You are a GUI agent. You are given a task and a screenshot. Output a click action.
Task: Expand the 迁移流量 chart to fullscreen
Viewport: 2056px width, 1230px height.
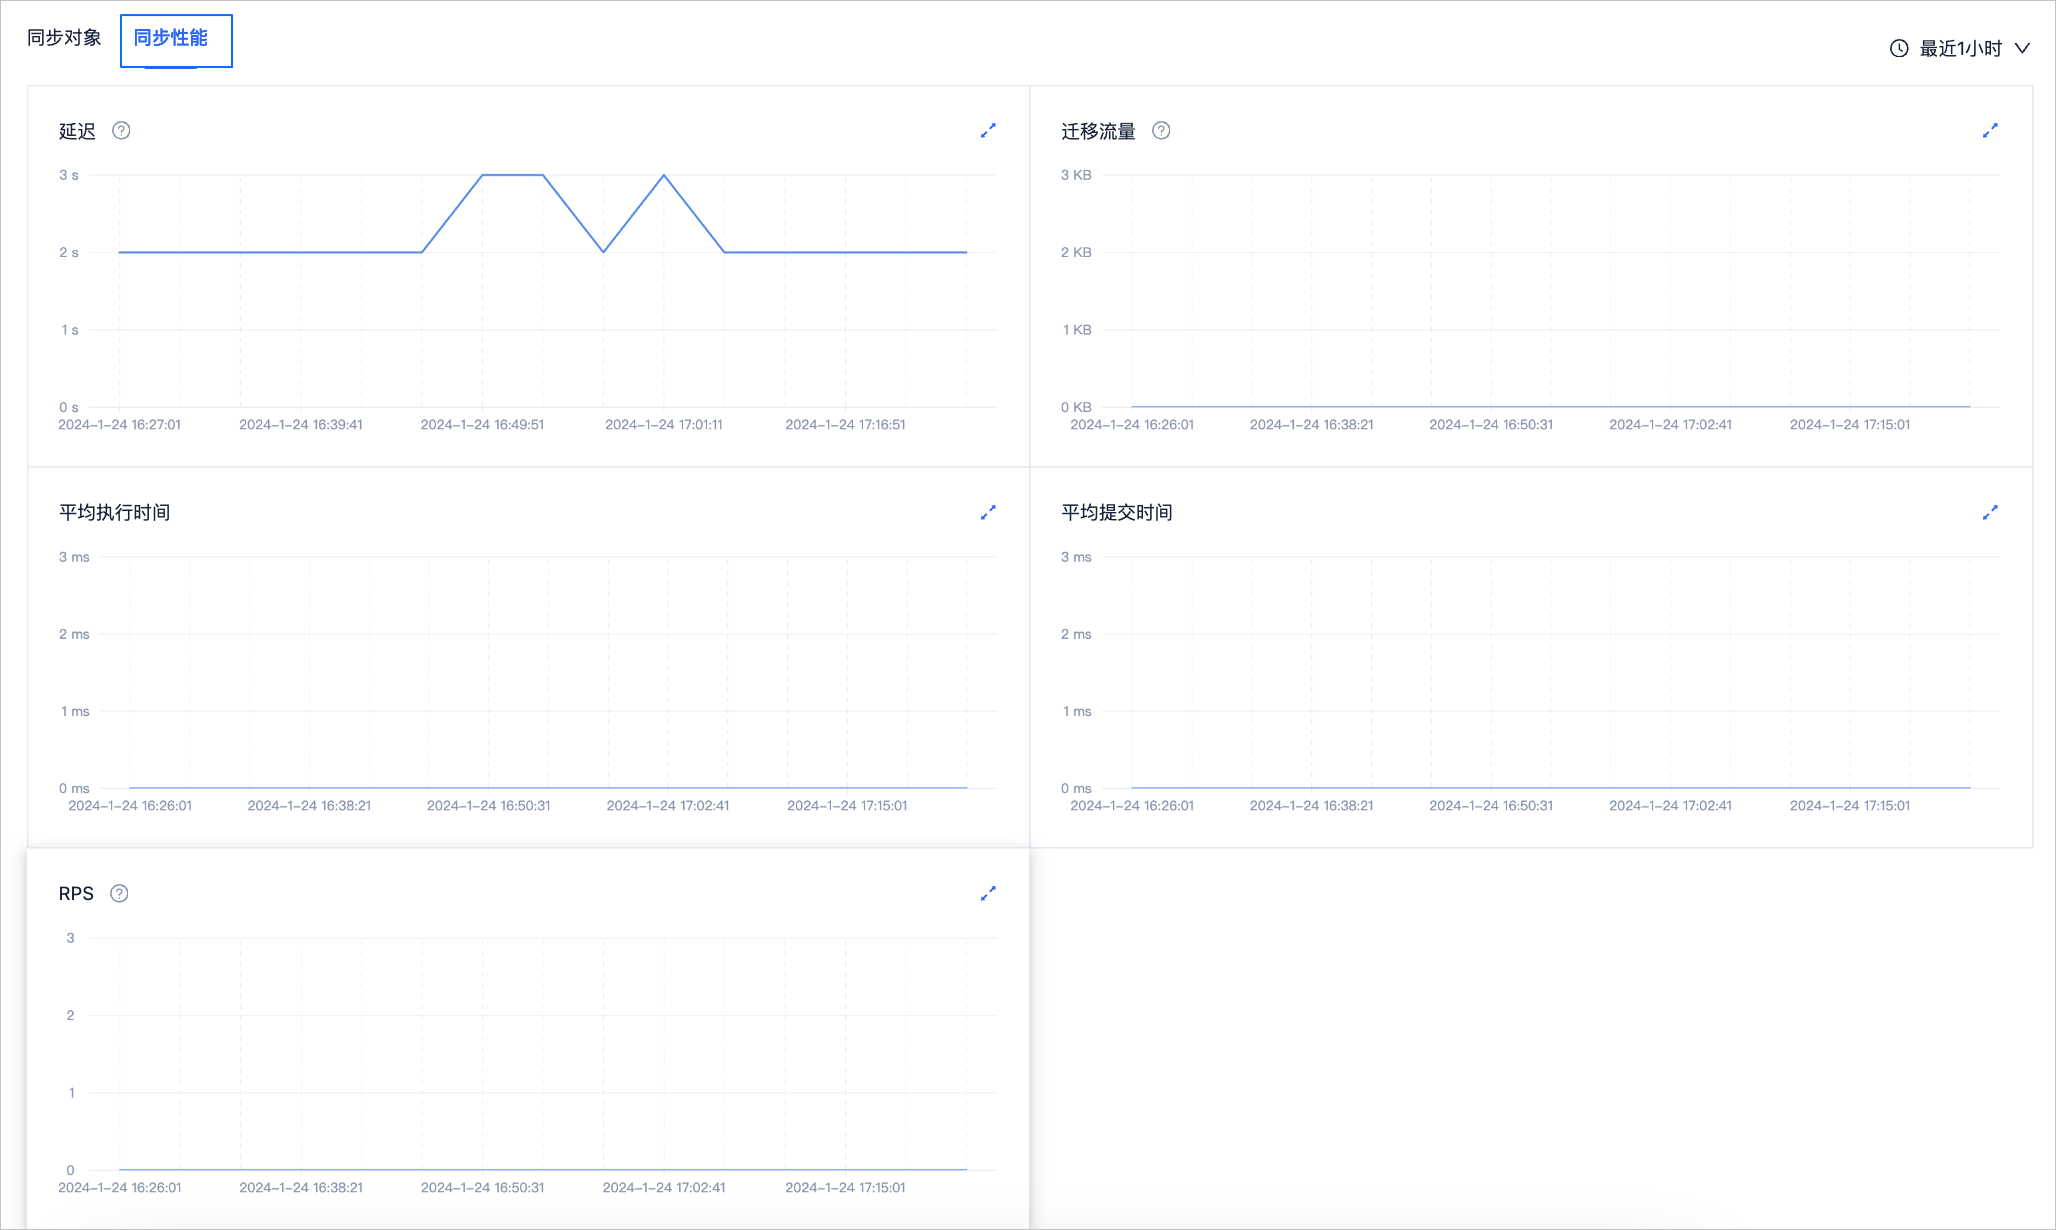pyautogui.click(x=1990, y=131)
